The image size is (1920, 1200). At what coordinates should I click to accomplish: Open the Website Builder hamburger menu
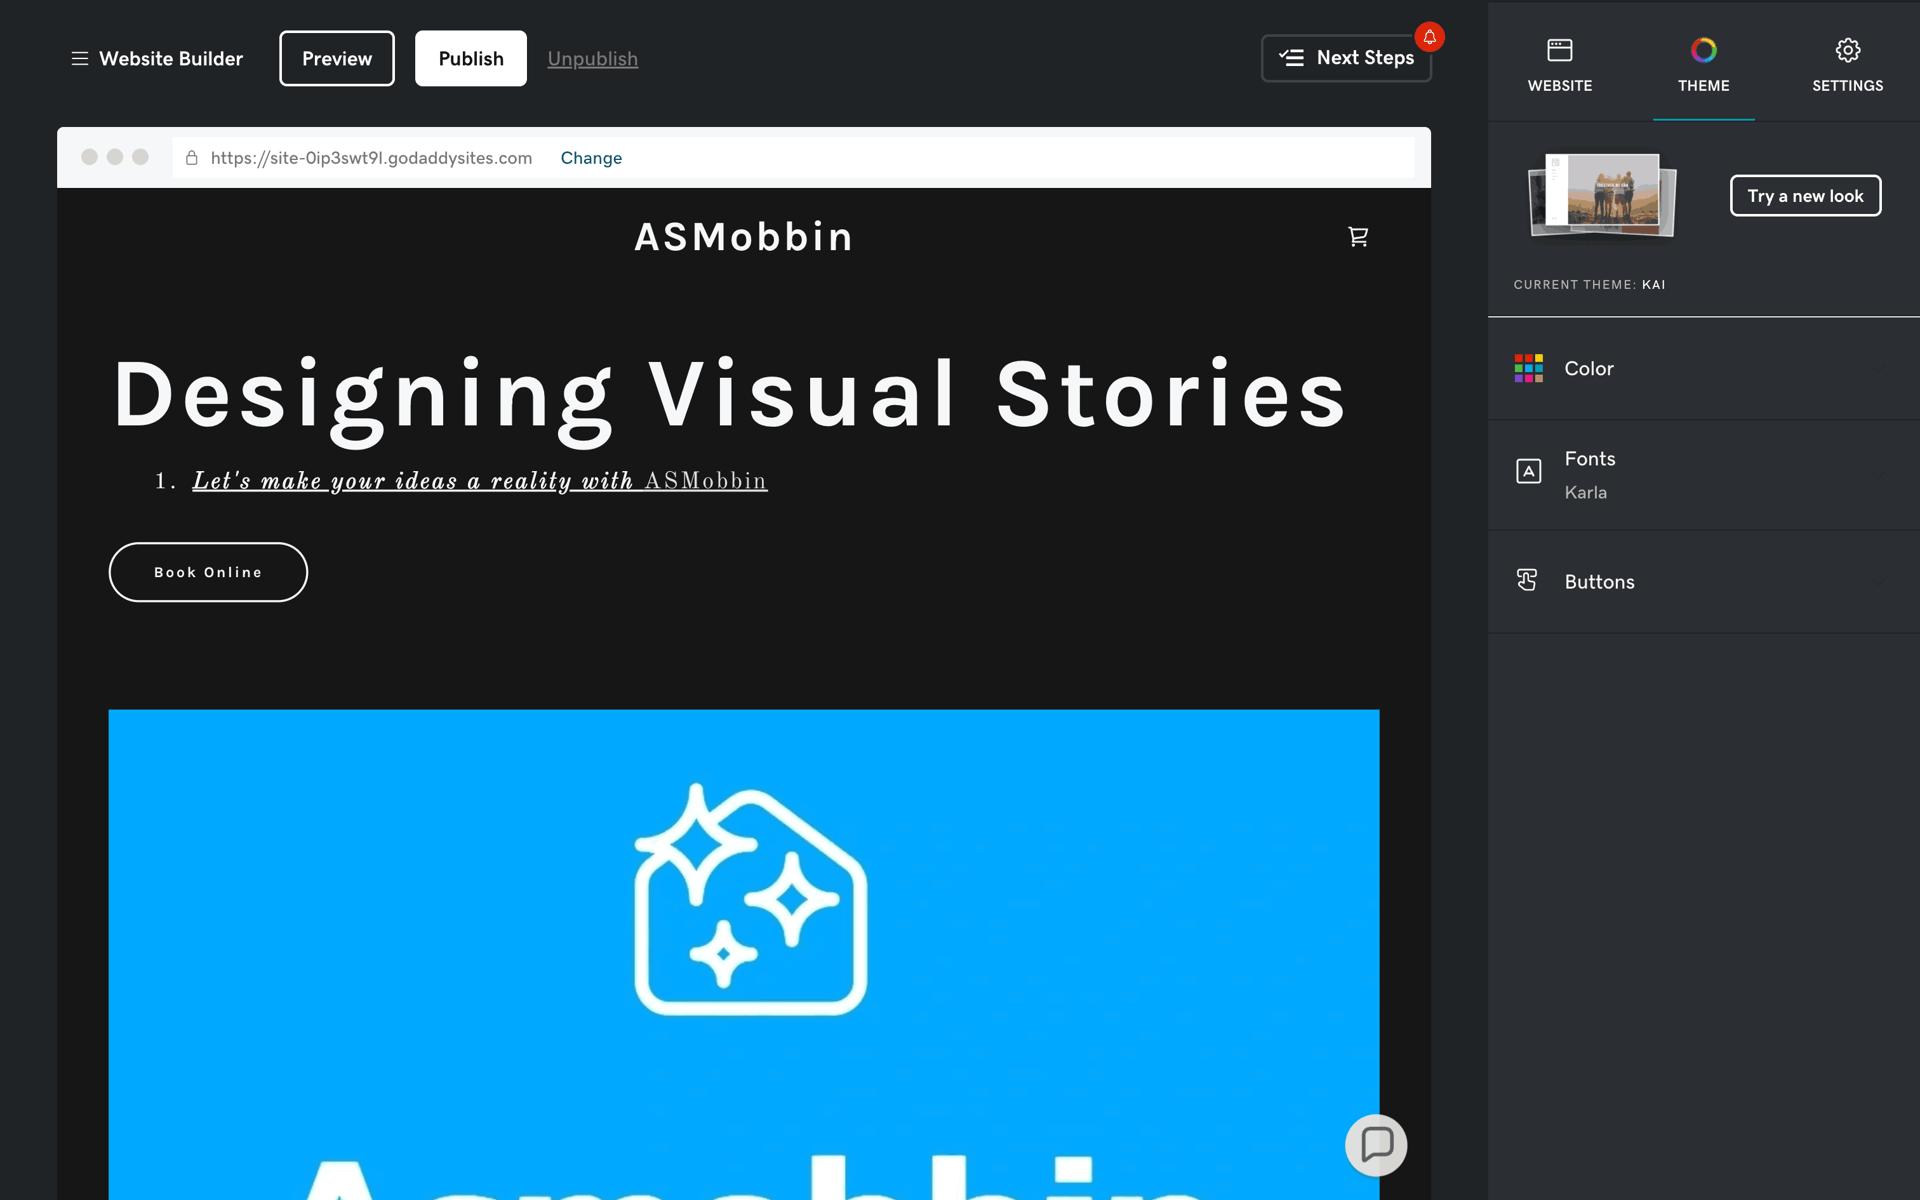(80, 59)
